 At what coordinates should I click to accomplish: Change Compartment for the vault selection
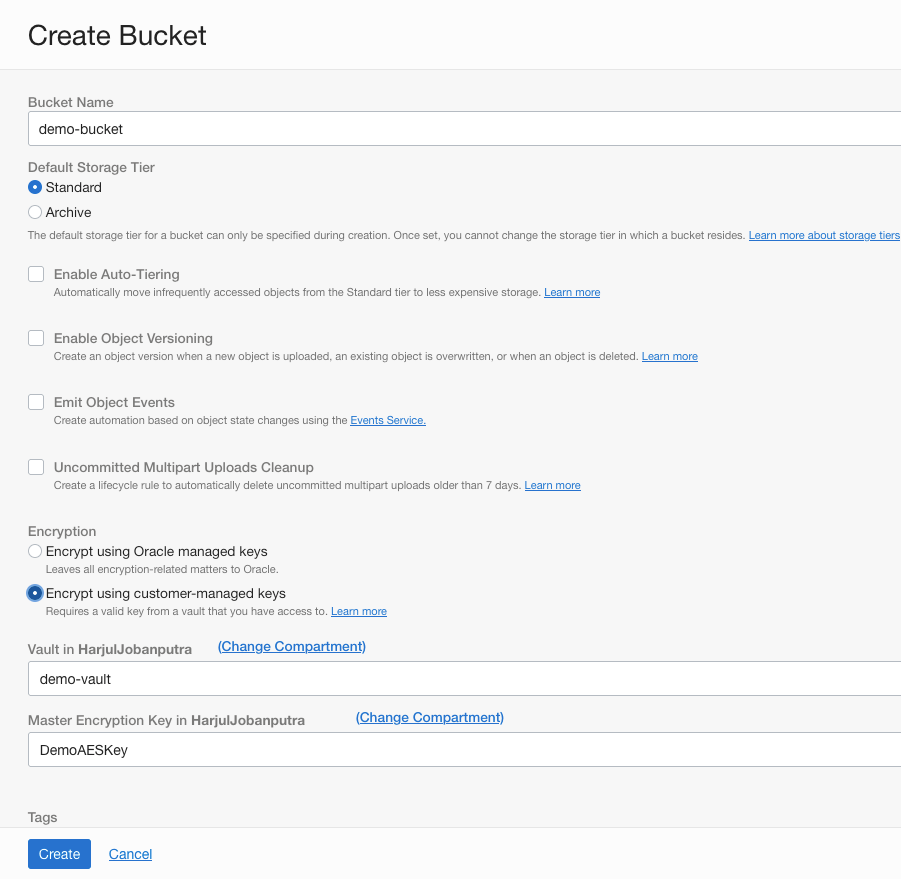click(x=291, y=646)
